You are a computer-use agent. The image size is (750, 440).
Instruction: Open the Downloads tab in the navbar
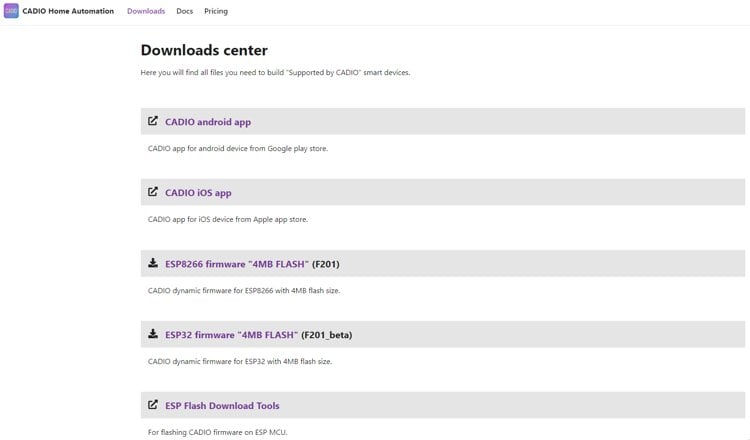tap(146, 11)
